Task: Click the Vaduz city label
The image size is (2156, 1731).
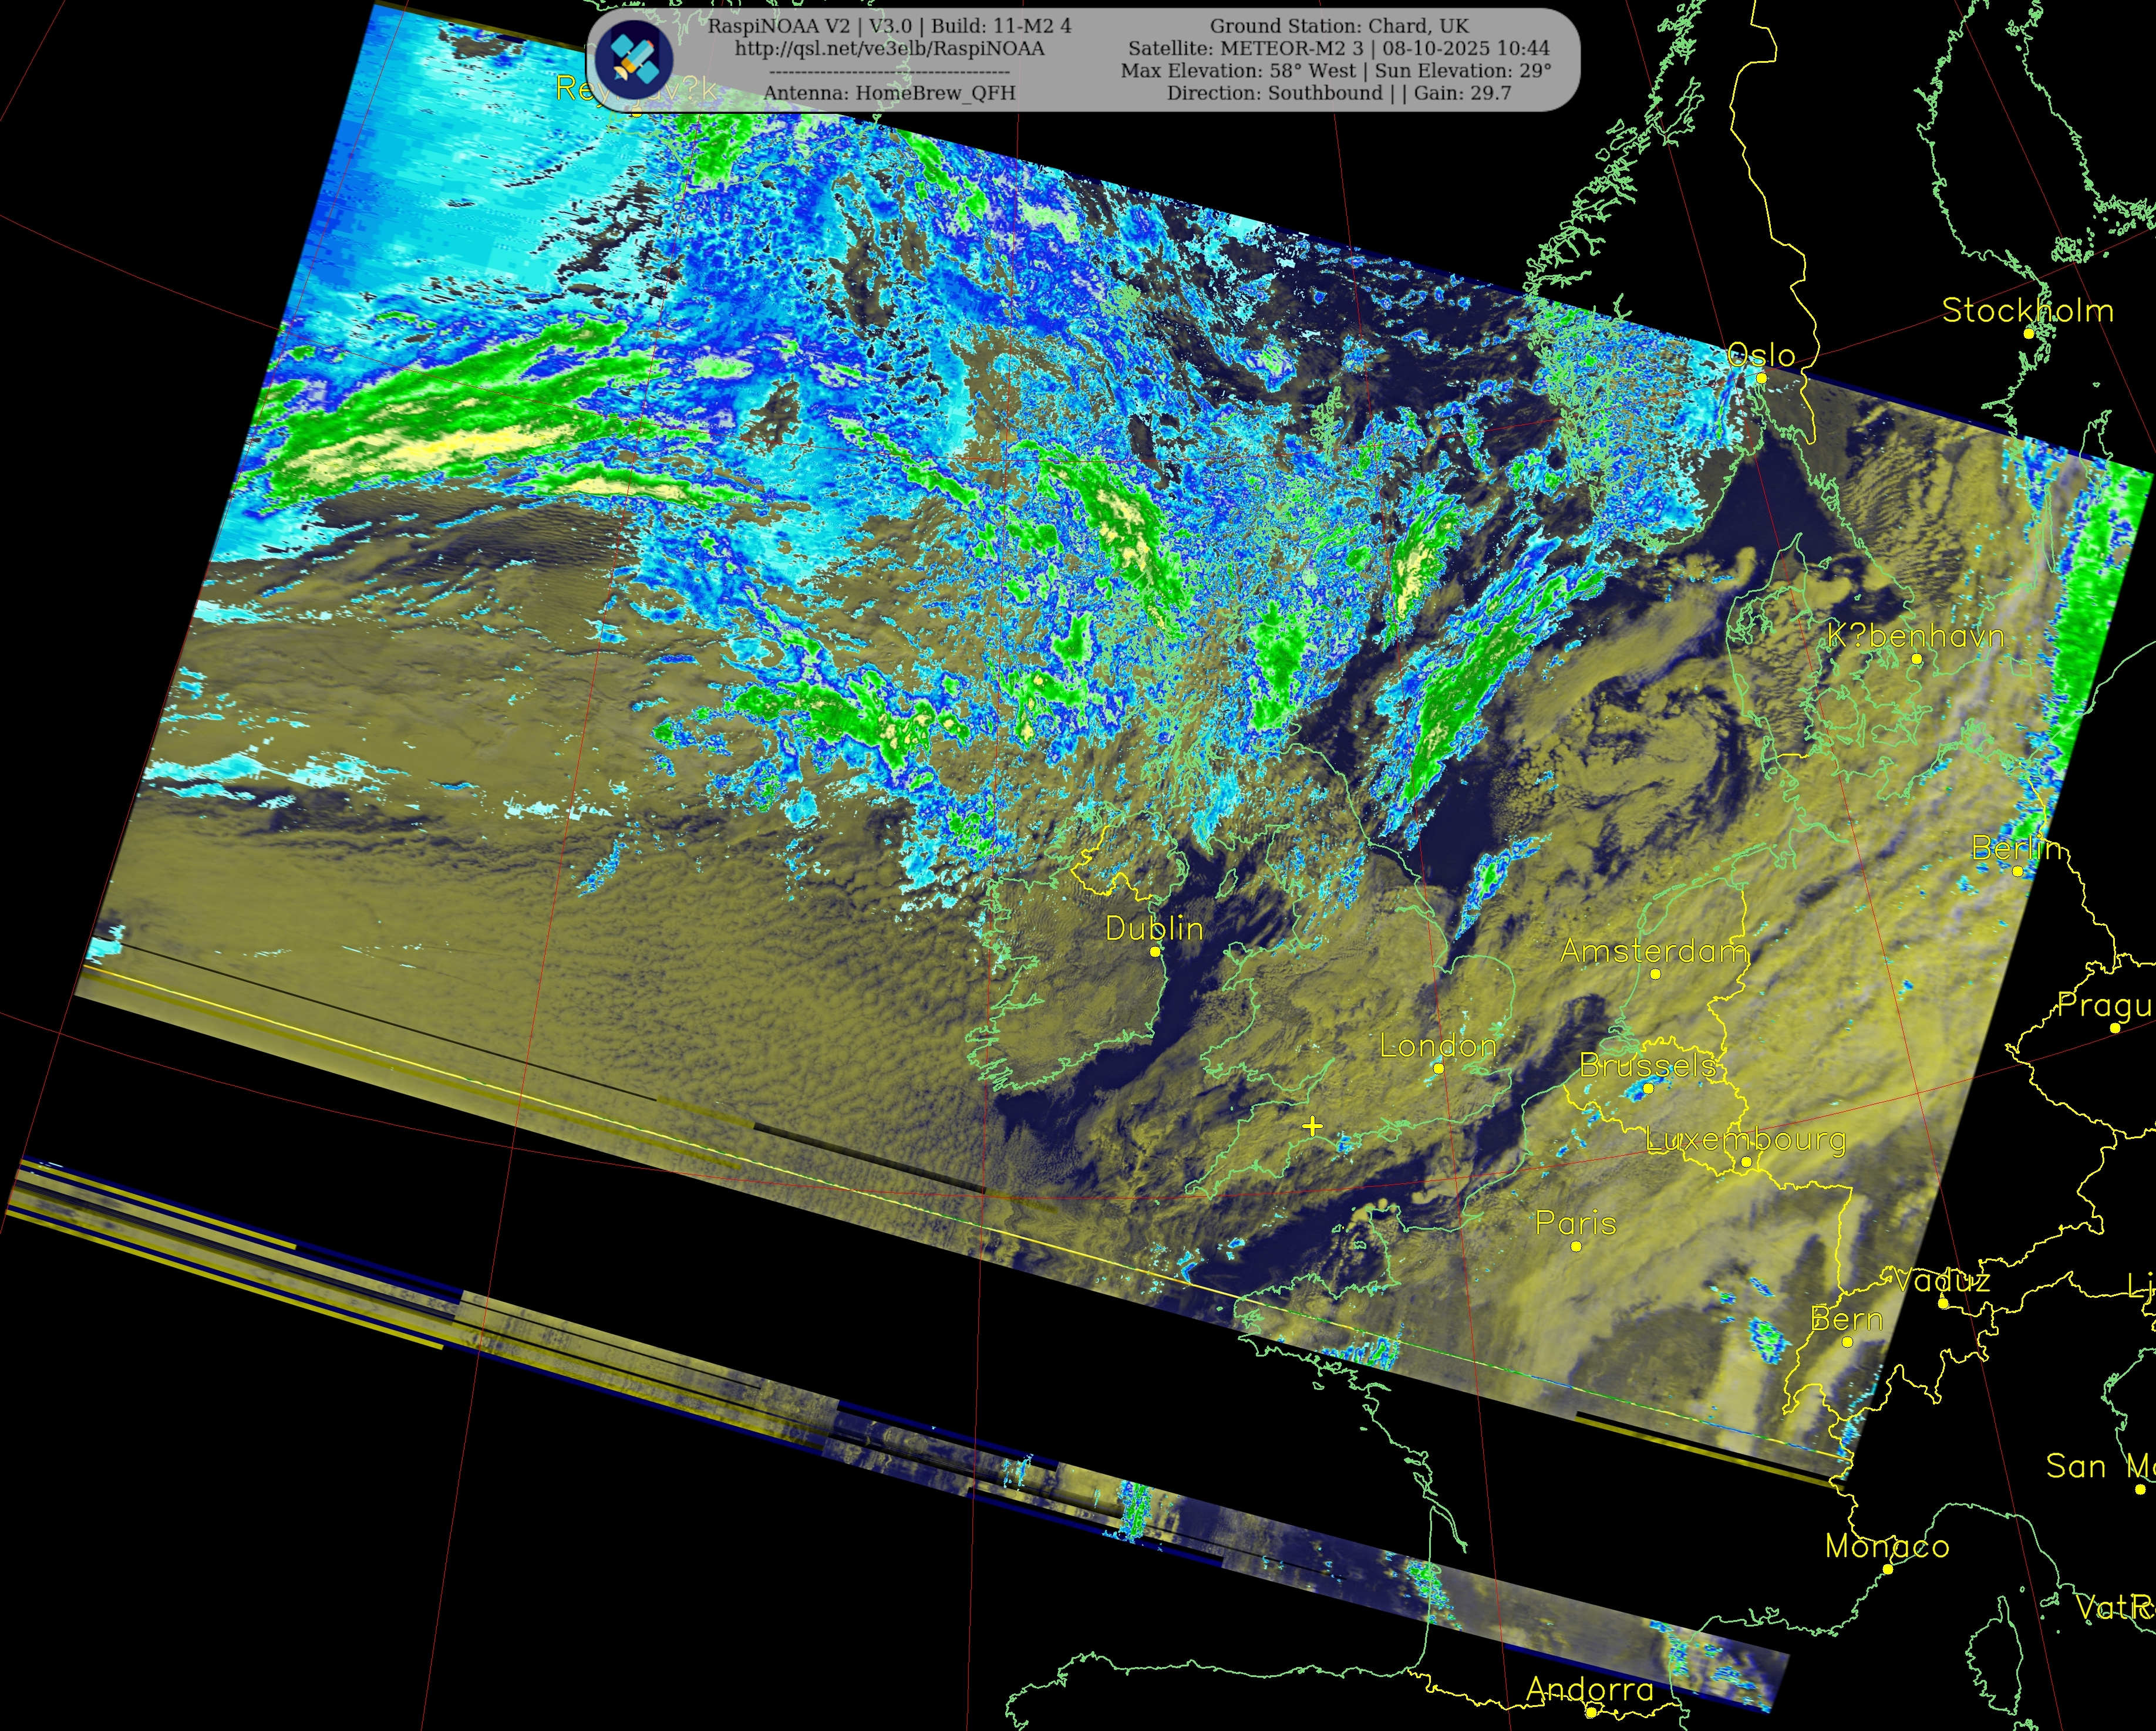Action: coord(1942,1280)
